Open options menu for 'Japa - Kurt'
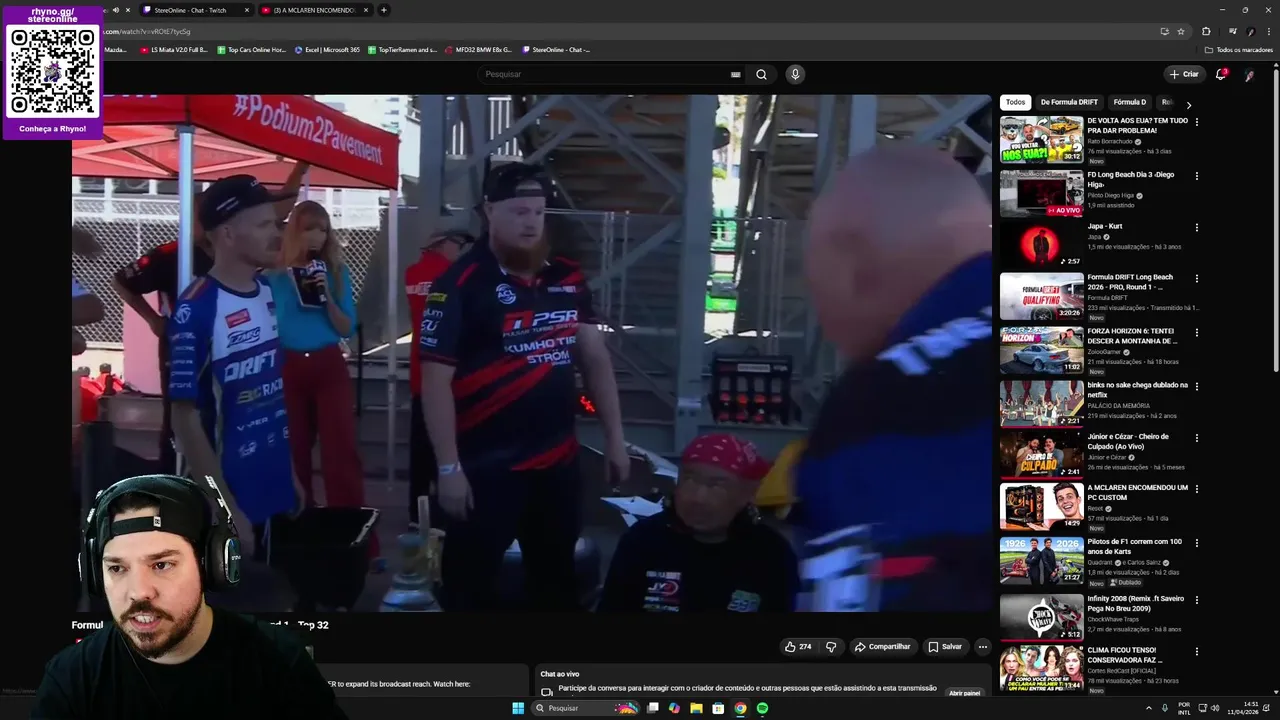 point(1196,228)
